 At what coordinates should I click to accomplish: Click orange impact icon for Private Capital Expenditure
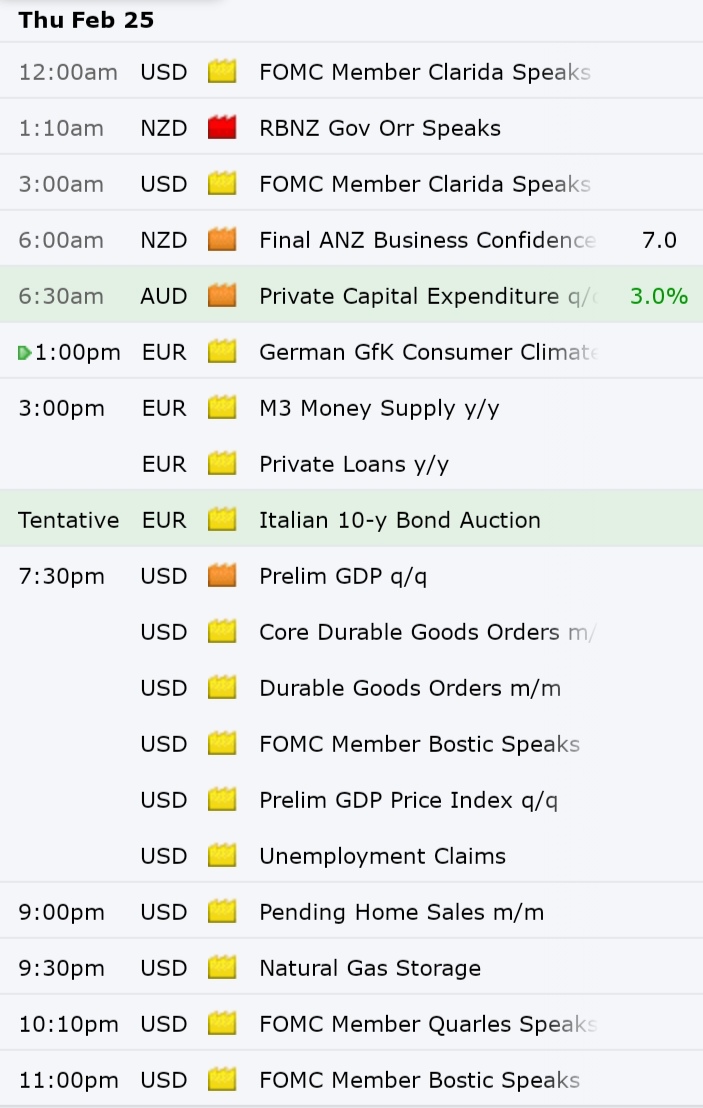(222, 296)
